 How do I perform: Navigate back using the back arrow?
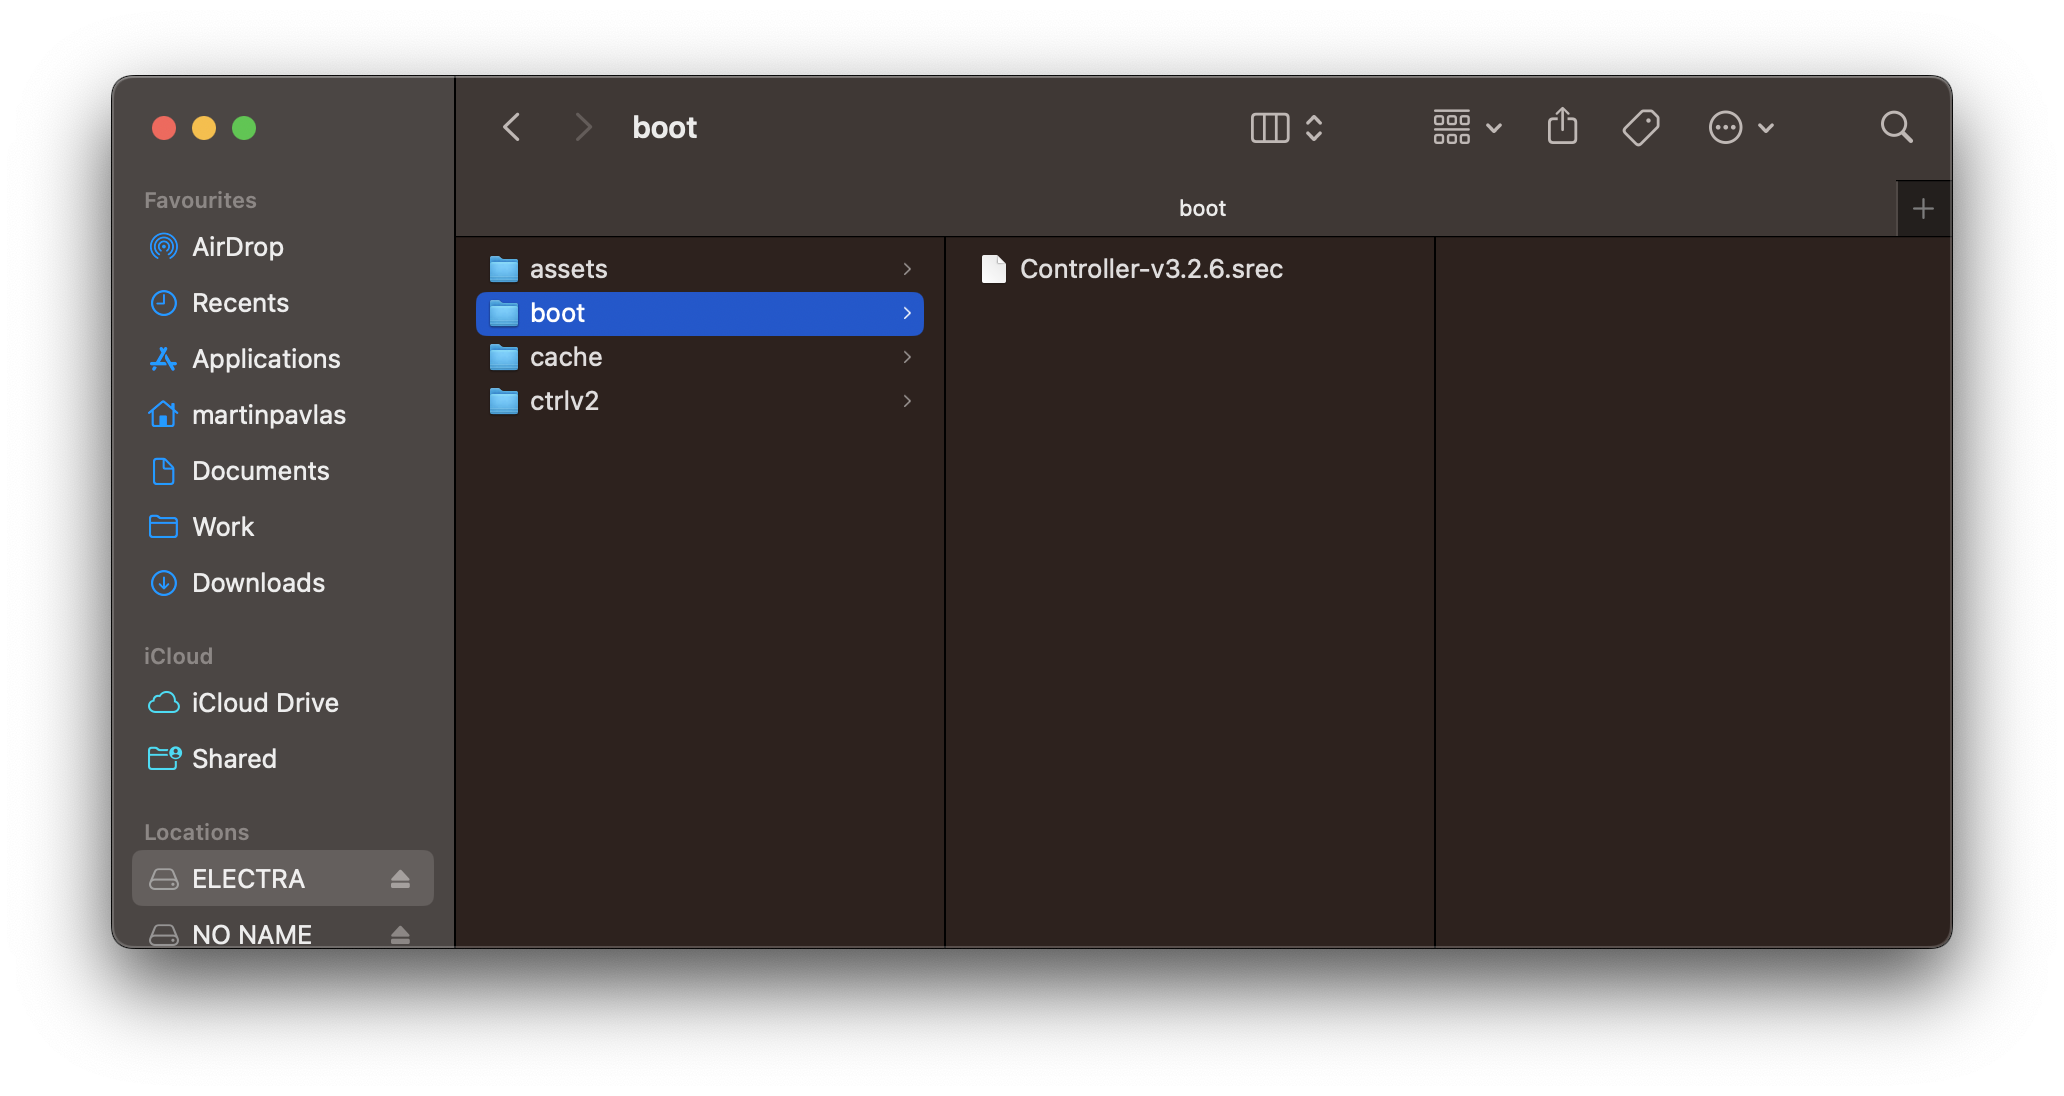pyautogui.click(x=511, y=127)
